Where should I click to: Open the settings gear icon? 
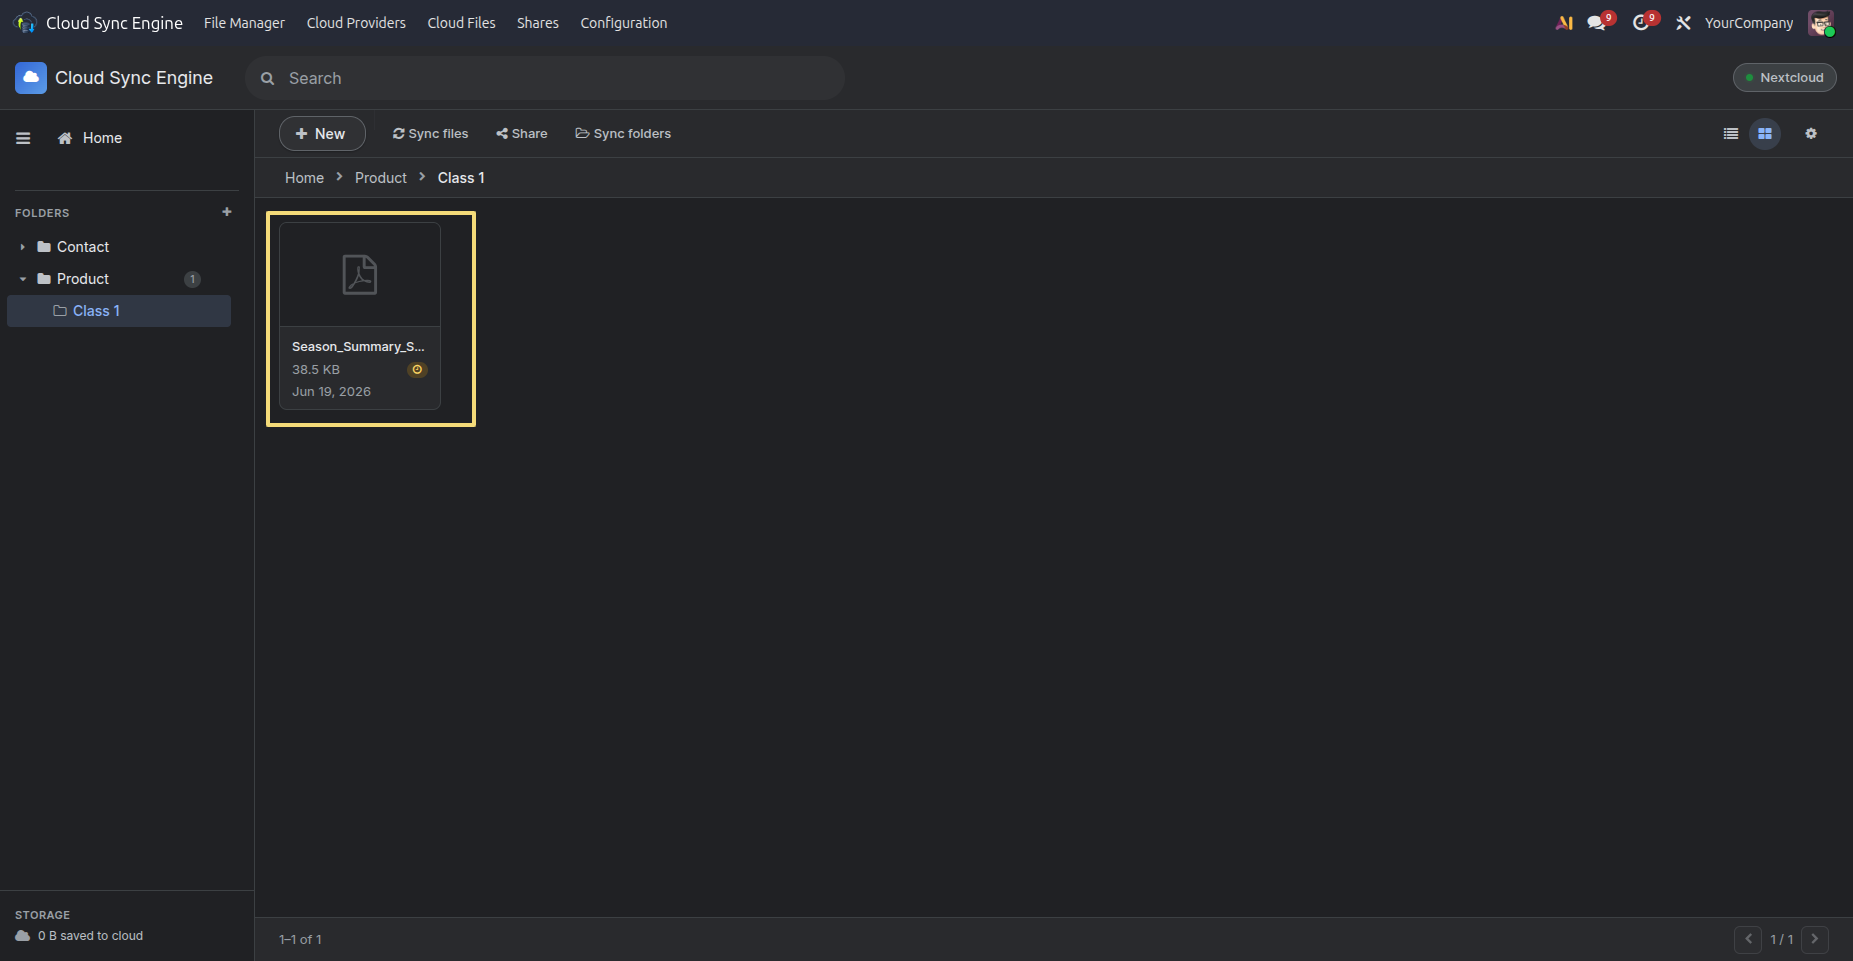point(1811,134)
